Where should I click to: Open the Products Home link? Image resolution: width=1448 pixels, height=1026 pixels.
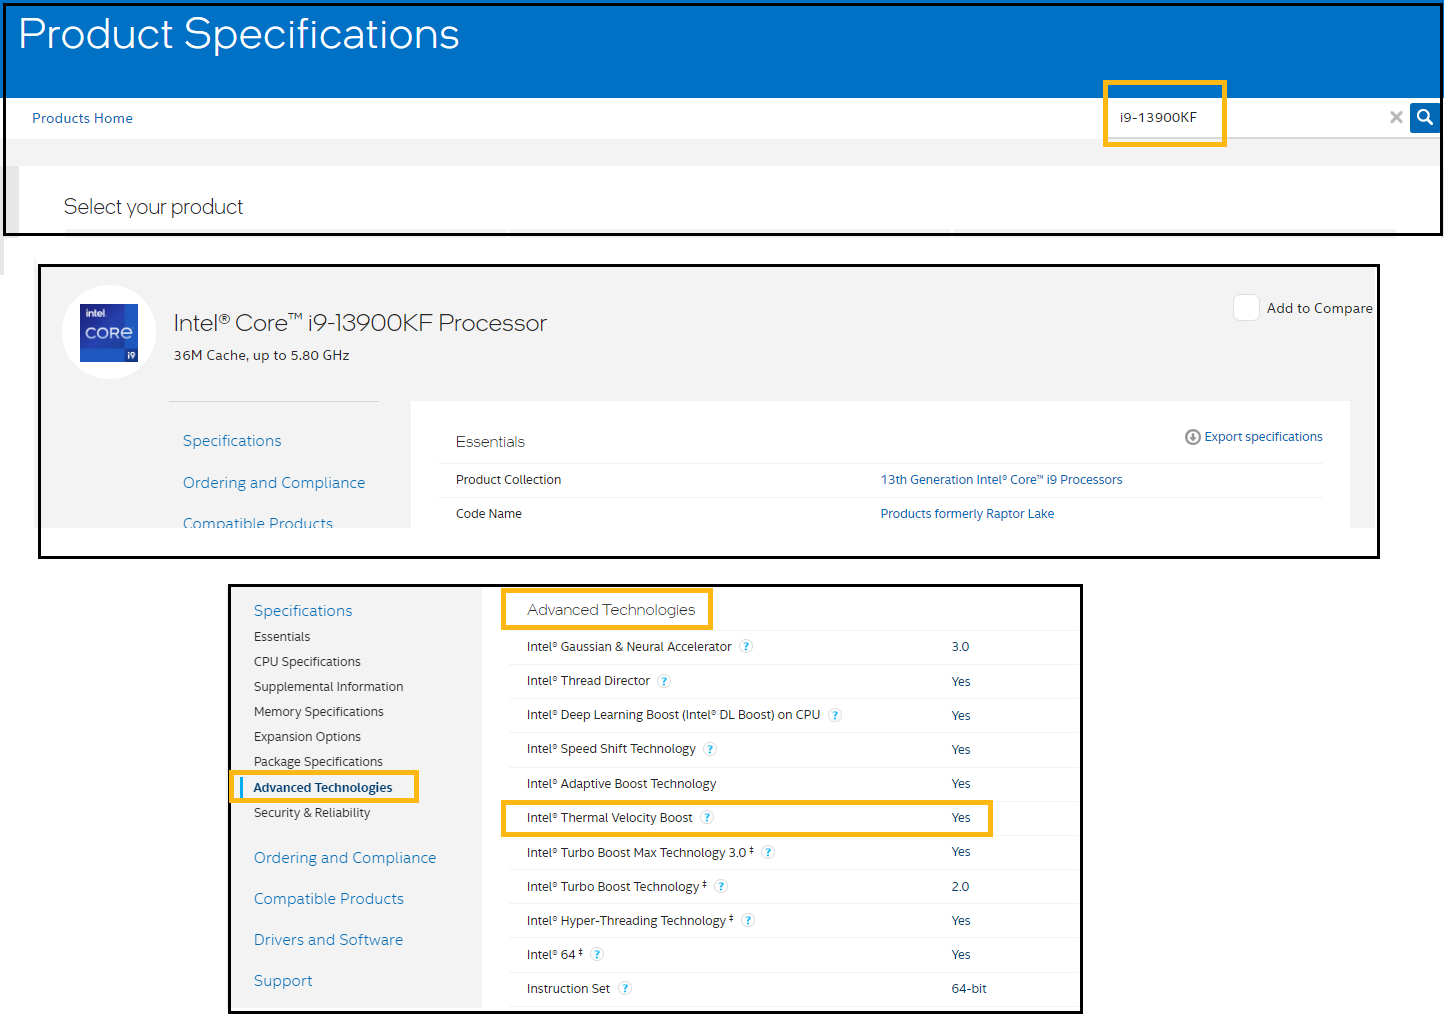pos(82,118)
